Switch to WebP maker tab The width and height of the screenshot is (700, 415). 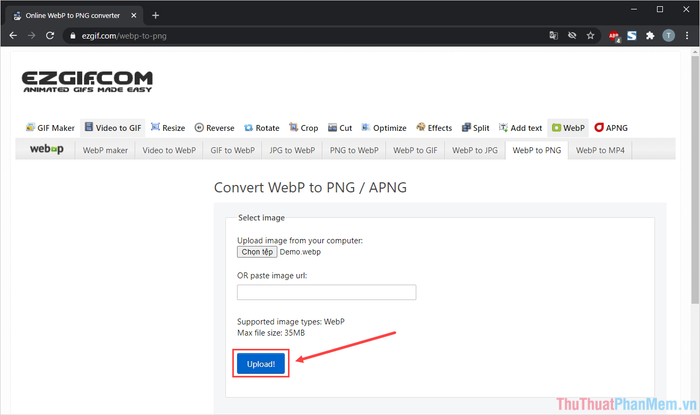click(x=105, y=150)
